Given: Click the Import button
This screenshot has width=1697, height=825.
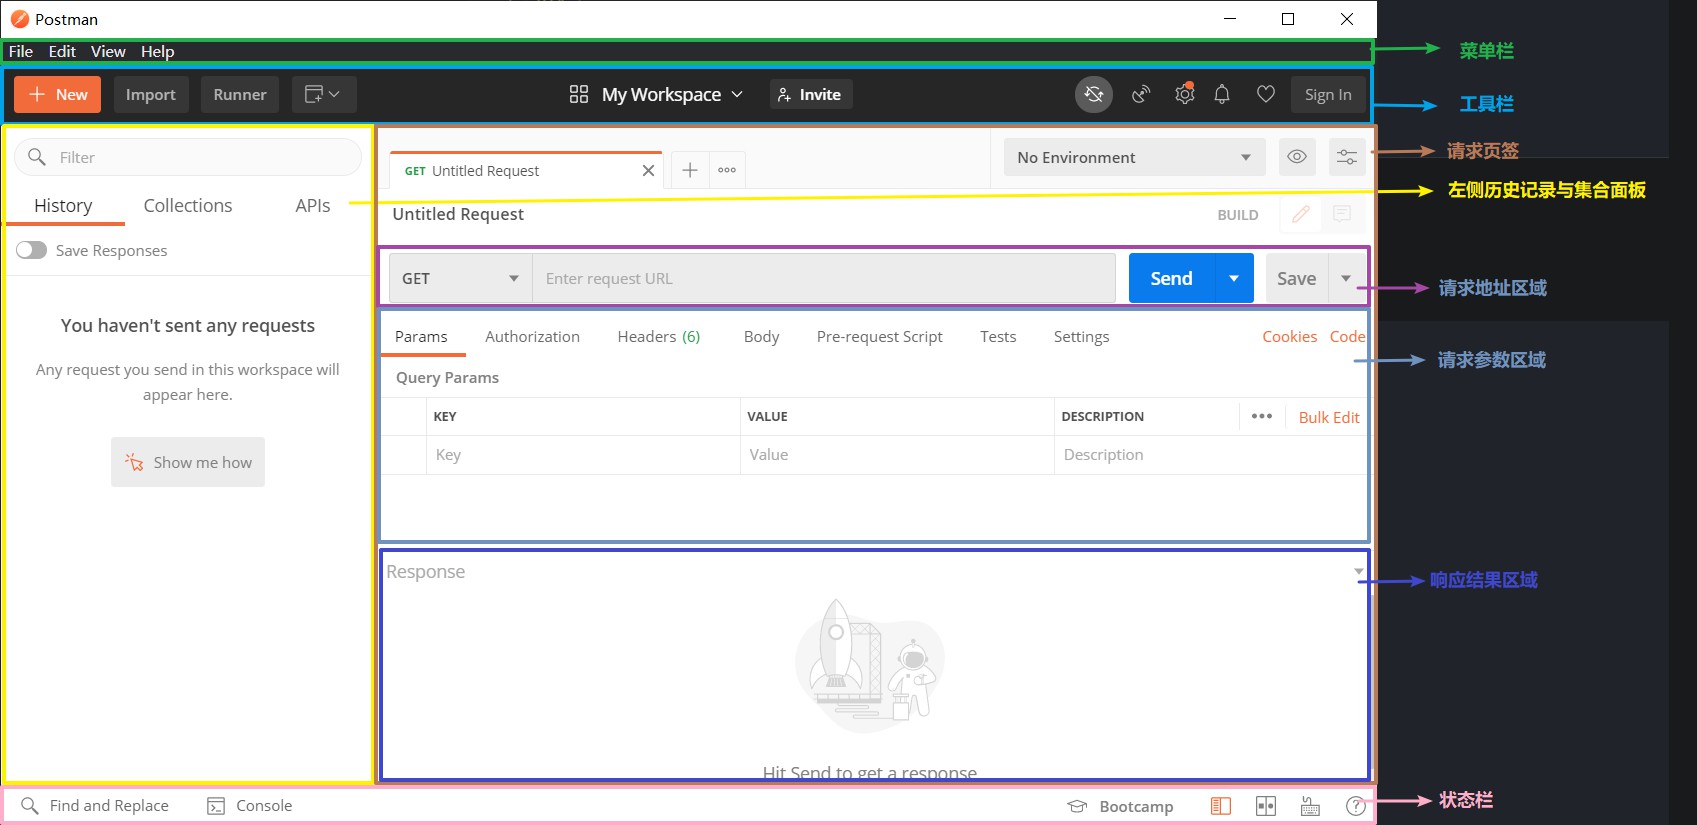Looking at the screenshot, I should tap(151, 94).
